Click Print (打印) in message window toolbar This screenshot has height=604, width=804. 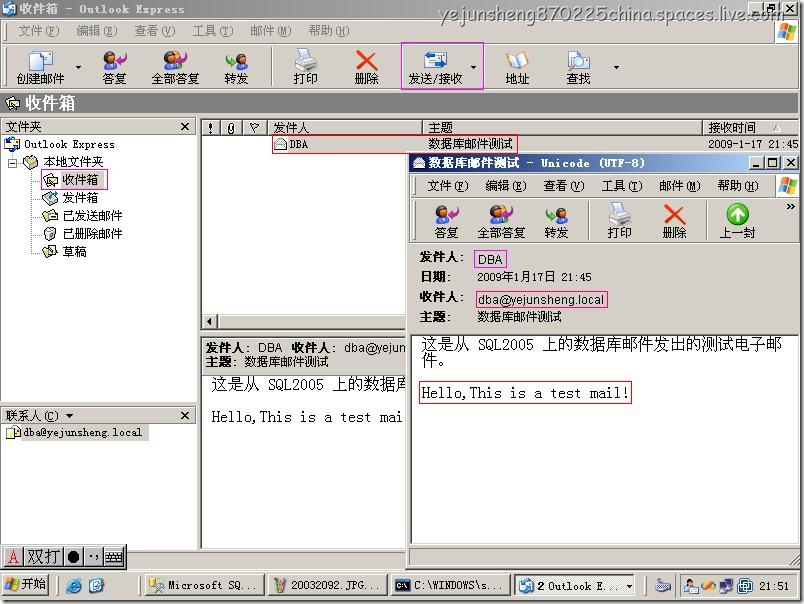click(619, 222)
